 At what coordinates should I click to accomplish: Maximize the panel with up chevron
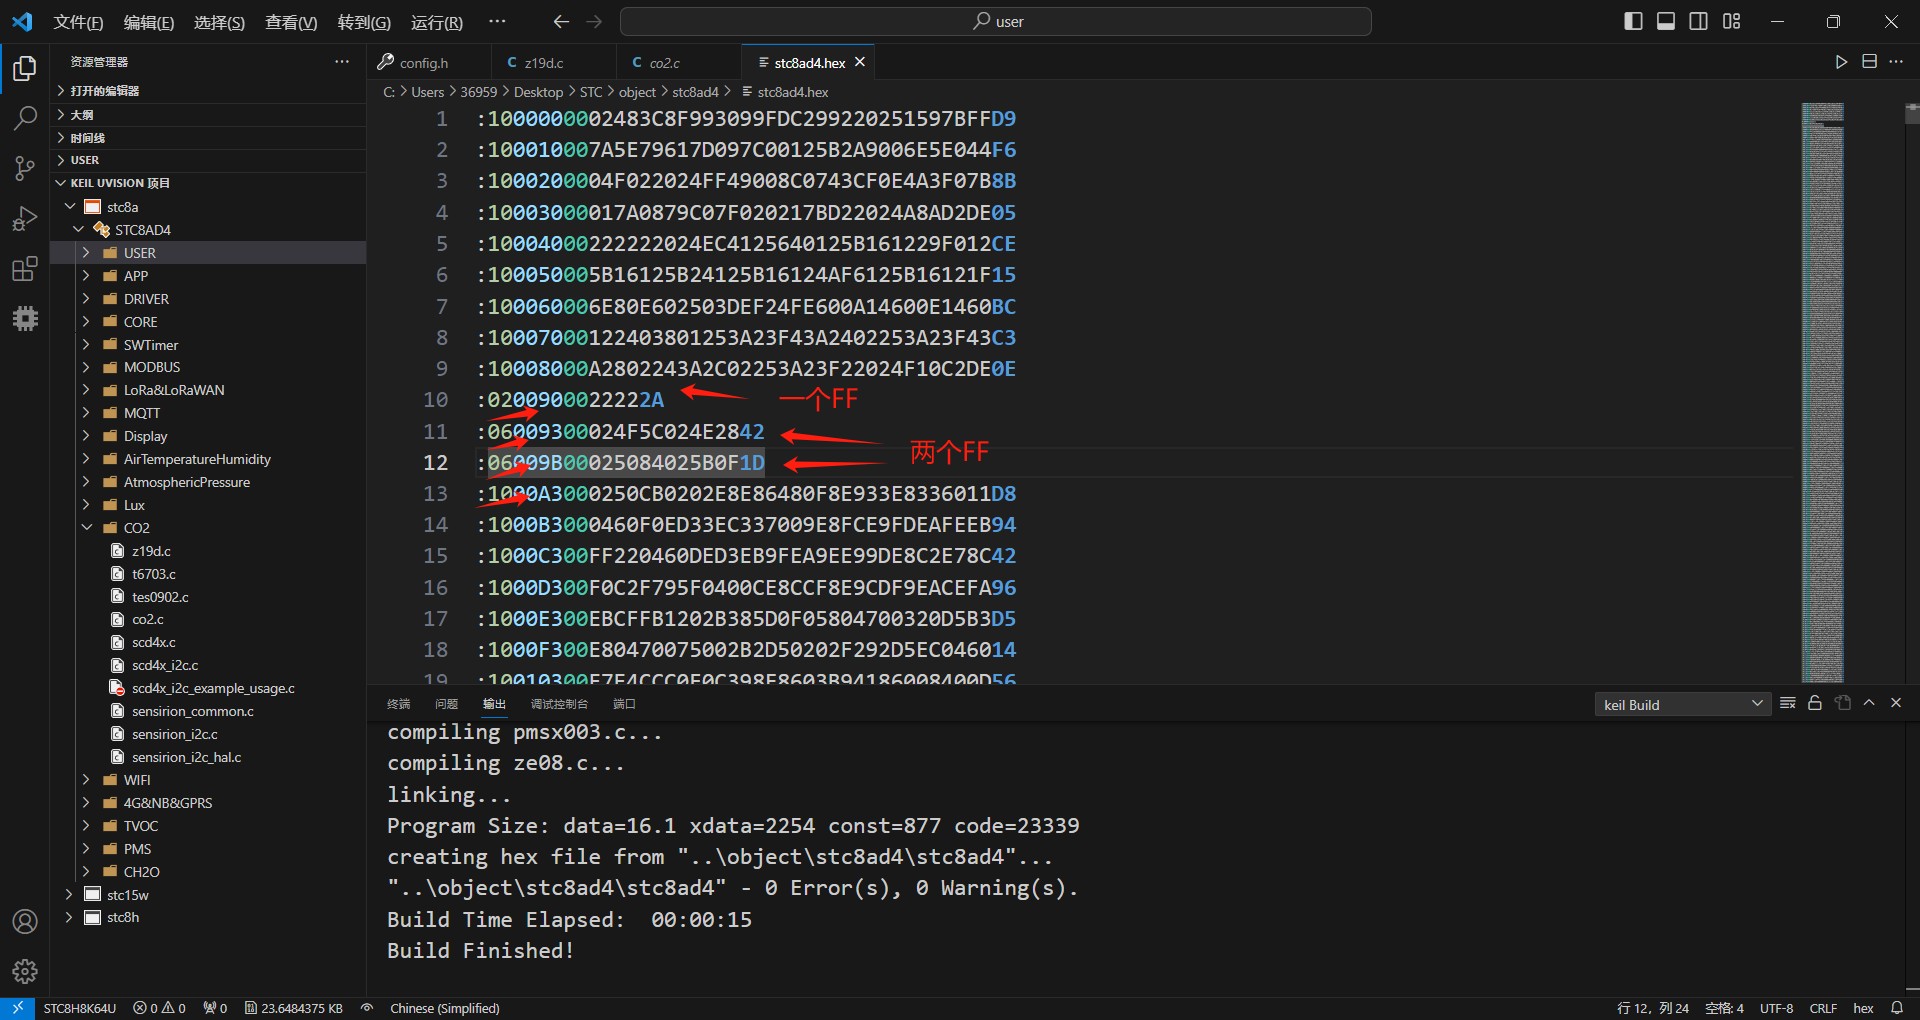(1869, 703)
